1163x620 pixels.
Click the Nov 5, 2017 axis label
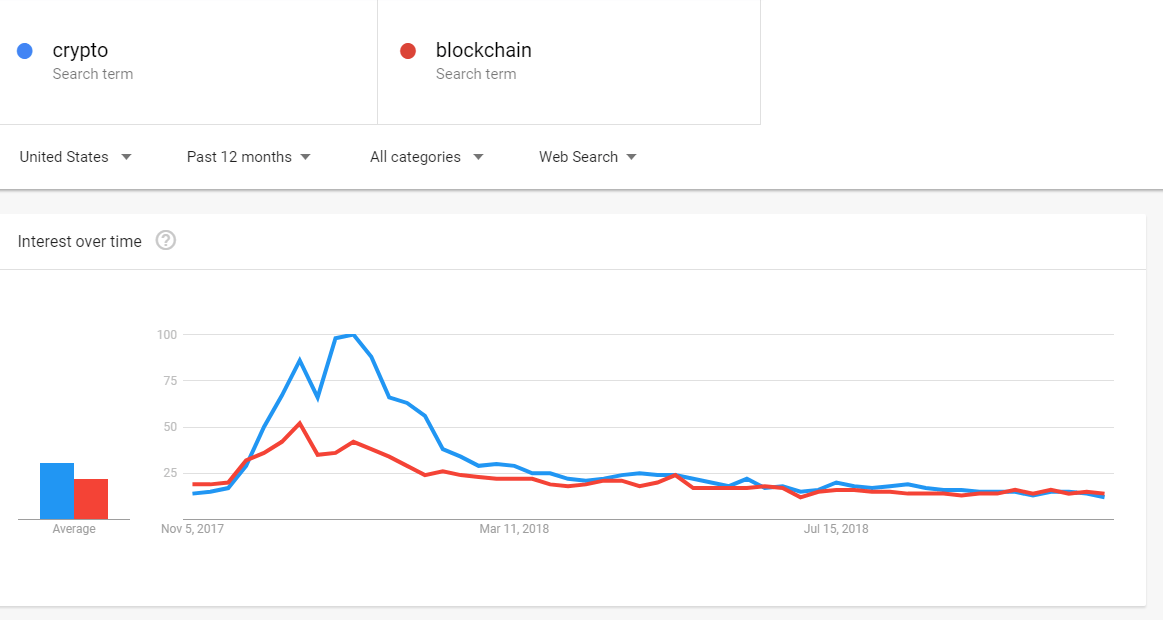(192, 529)
